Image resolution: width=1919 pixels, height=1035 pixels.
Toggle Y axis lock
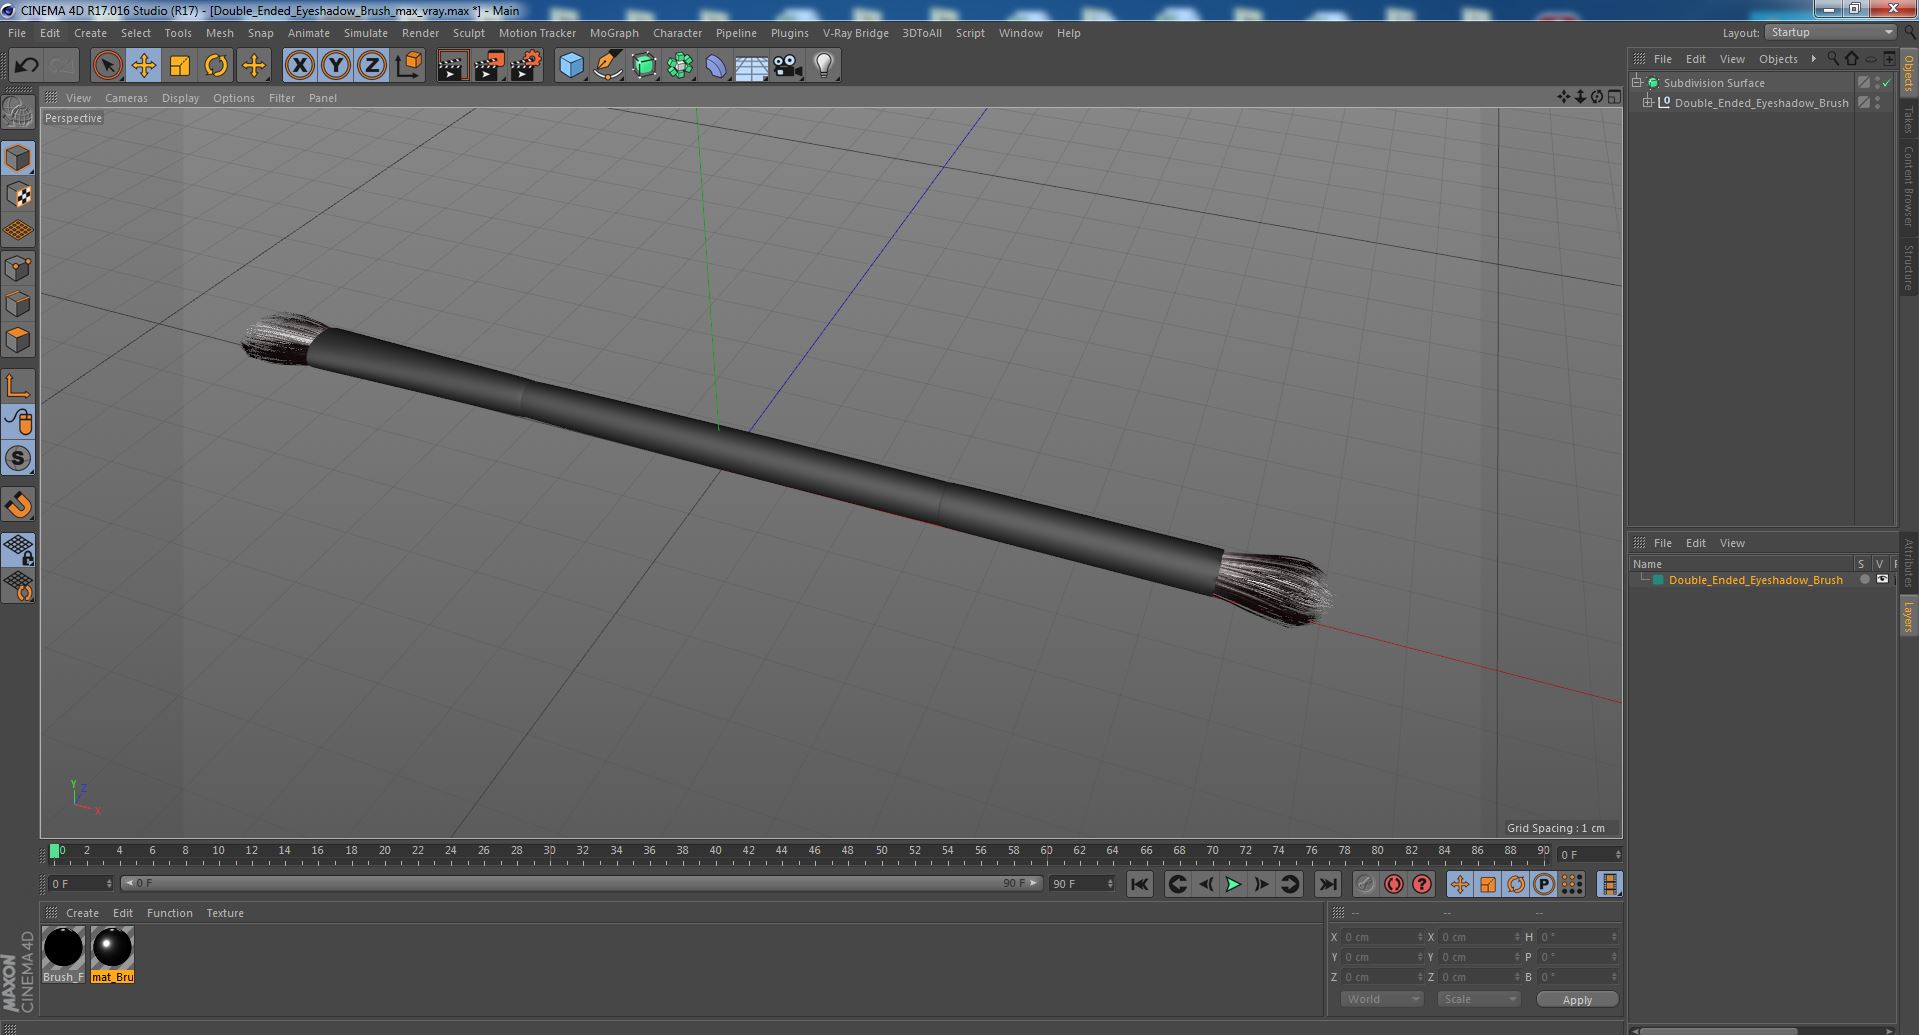tap(336, 66)
